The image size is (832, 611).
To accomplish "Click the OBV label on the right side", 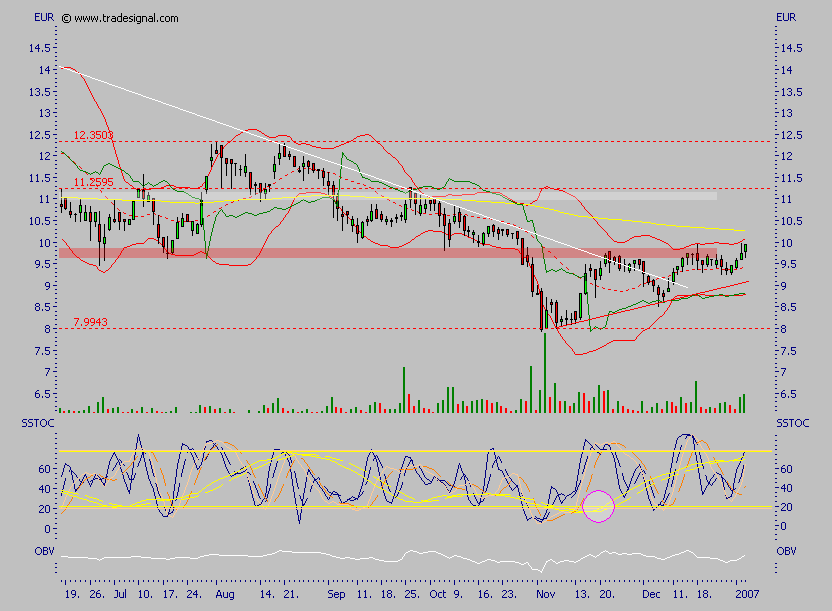I will point(786,552).
